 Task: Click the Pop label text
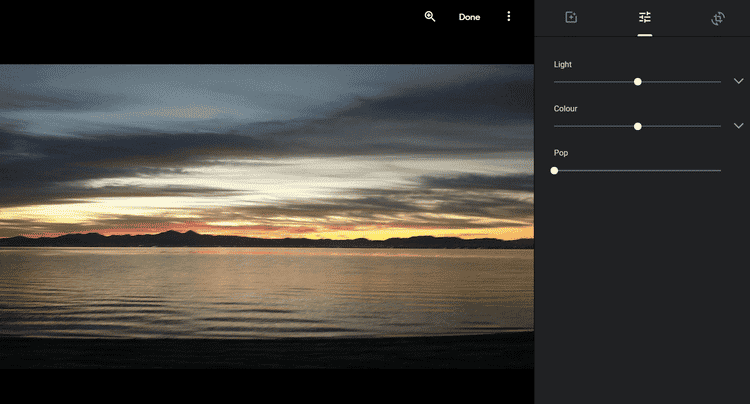point(561,152)
